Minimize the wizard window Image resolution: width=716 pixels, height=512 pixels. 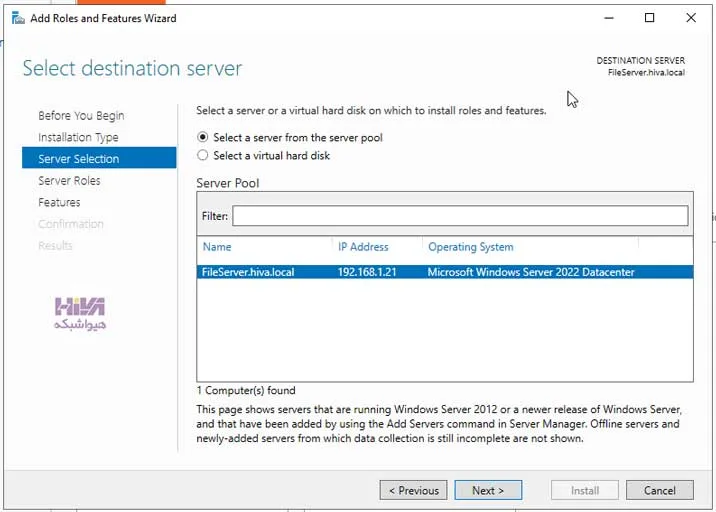tap(609, 18)
